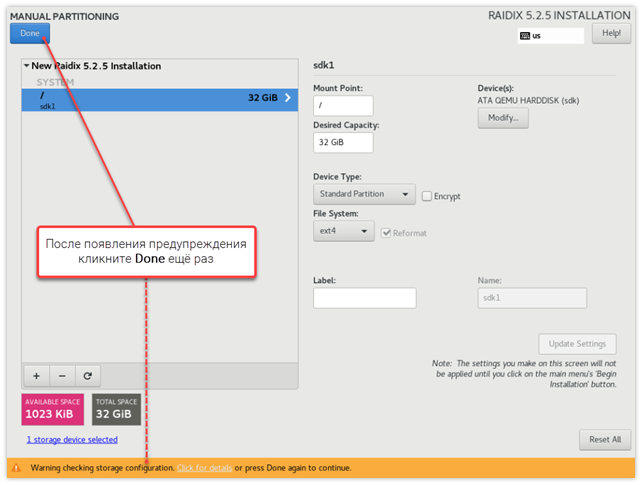Open the File System ext4 dropdown

[344, 231]
